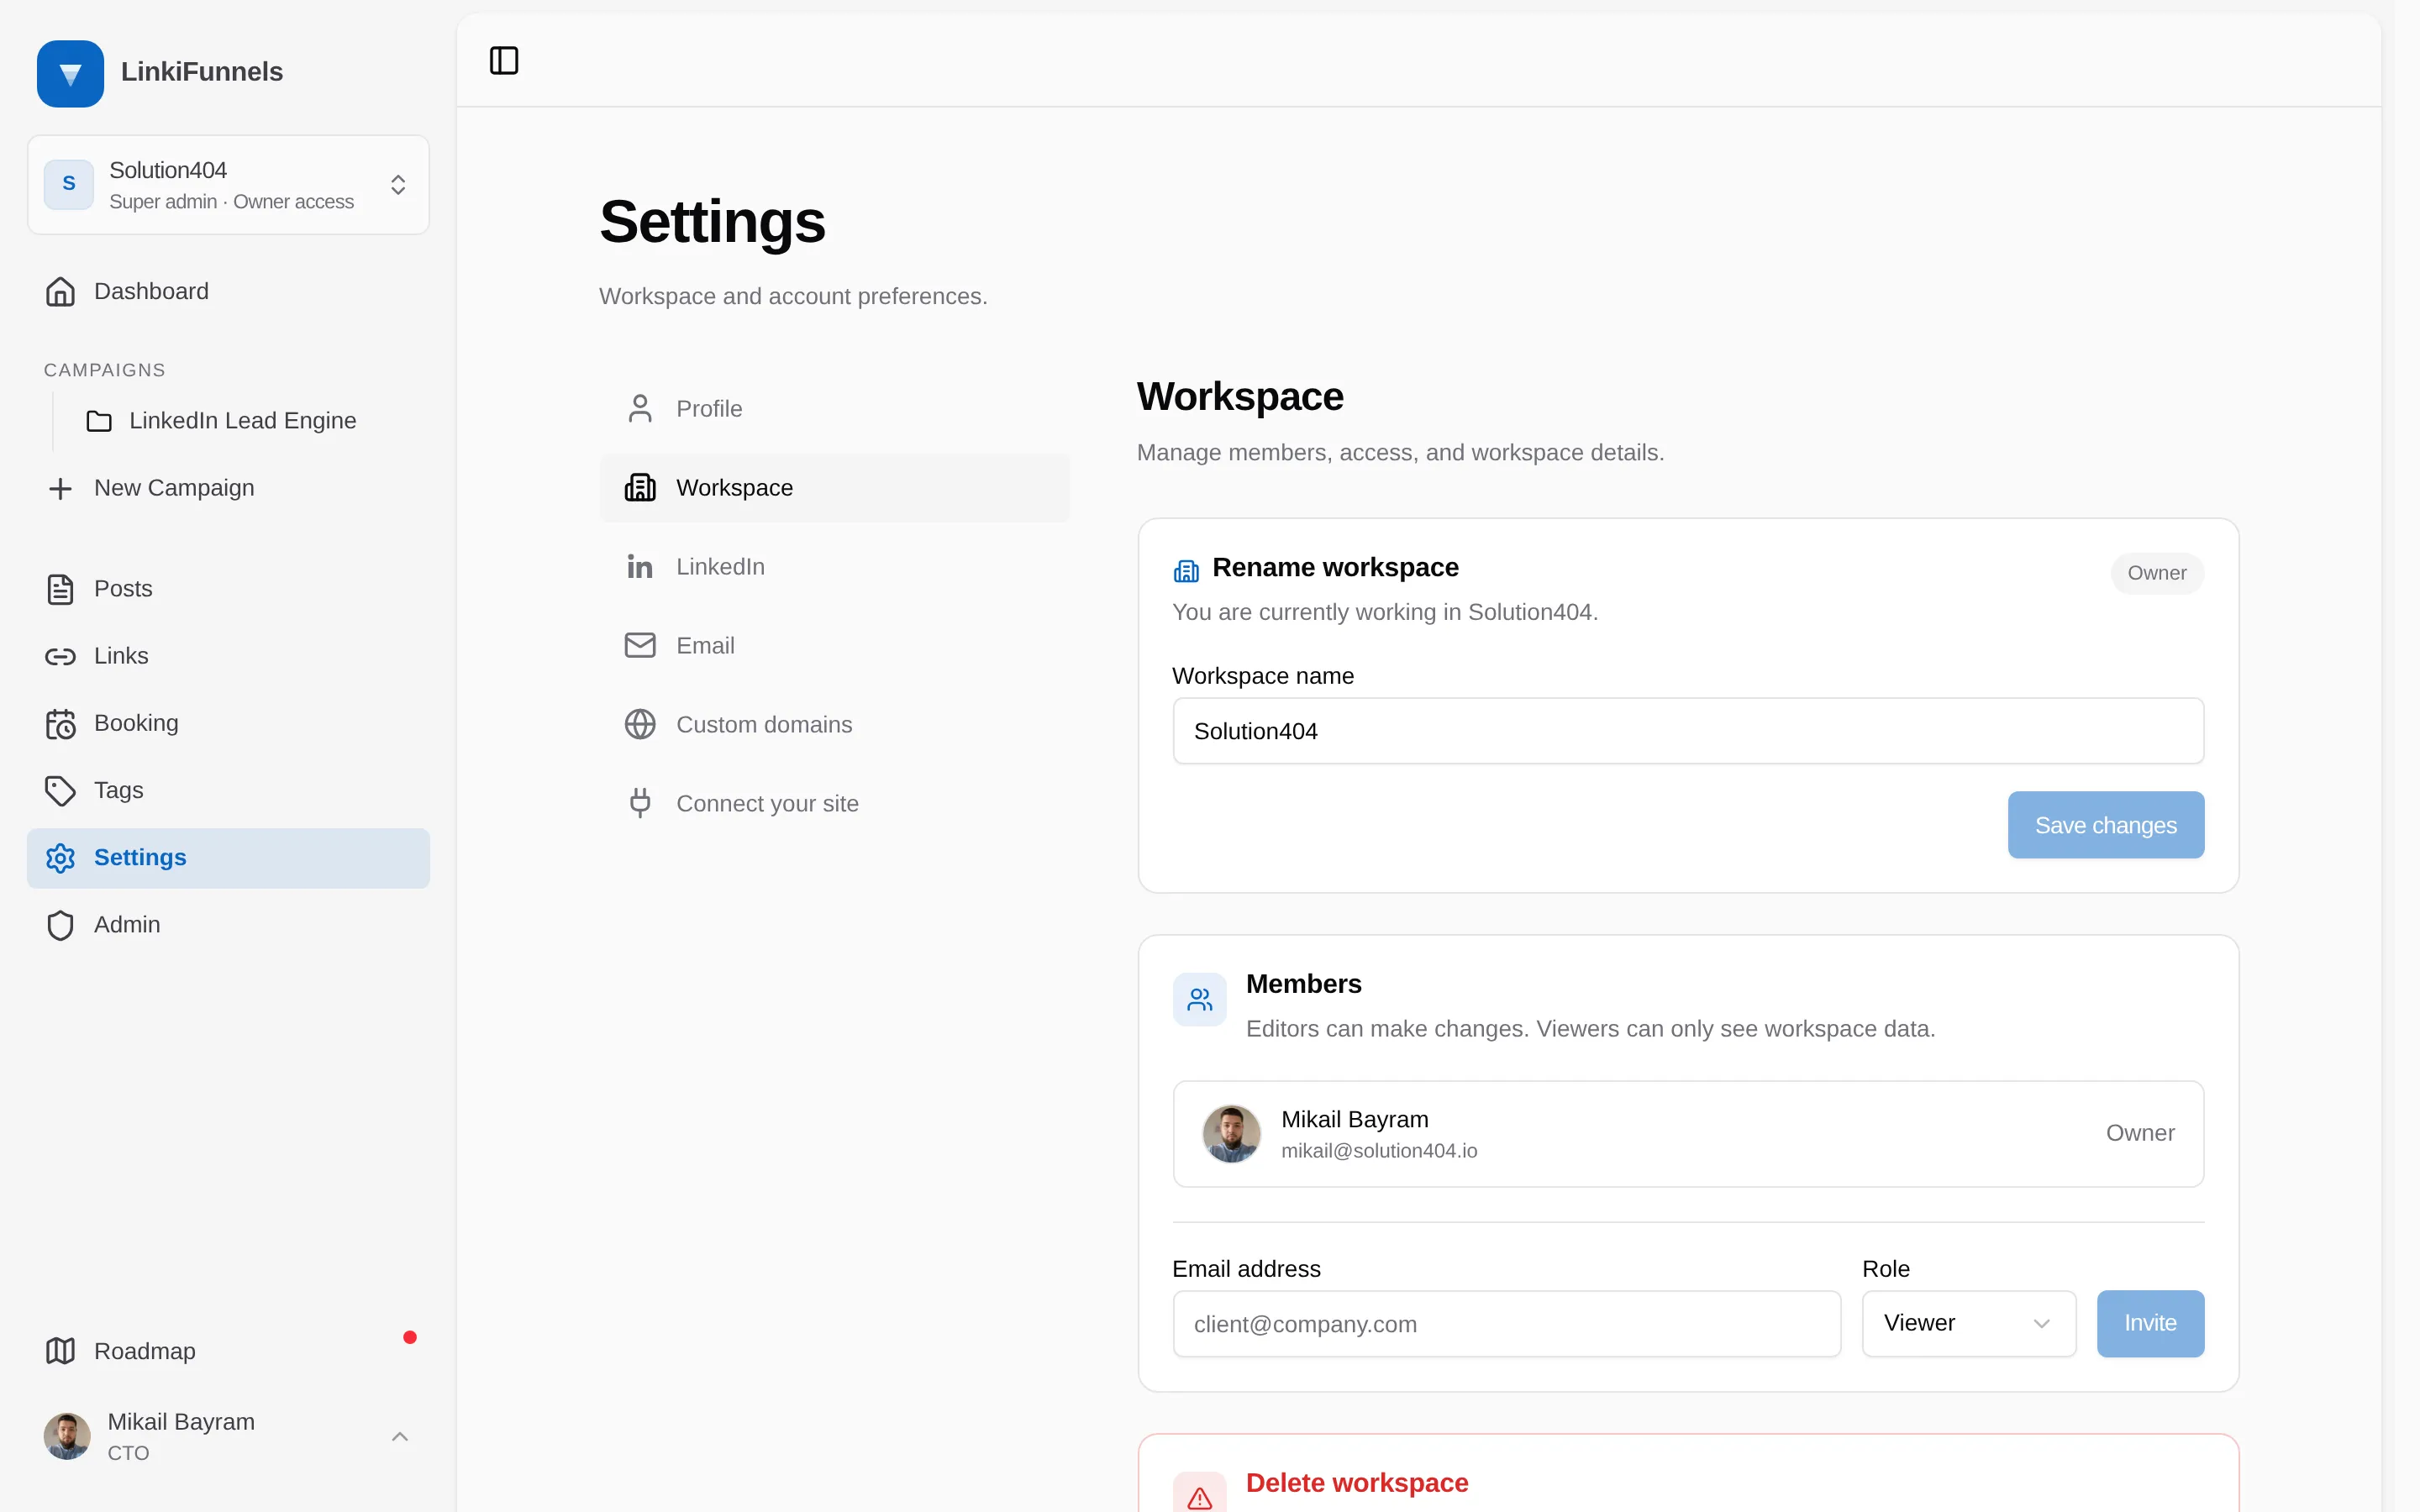Open Connect your site settings
This screenshot has height=1512, width=2420.
pyautogui.click(x=834, y=803)
